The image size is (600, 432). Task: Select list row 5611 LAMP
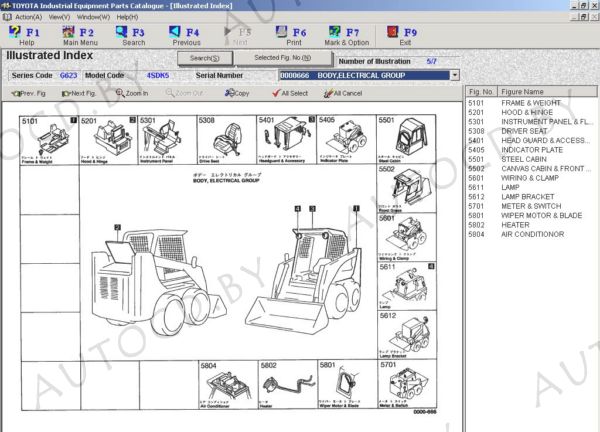(x=530, y=187)
